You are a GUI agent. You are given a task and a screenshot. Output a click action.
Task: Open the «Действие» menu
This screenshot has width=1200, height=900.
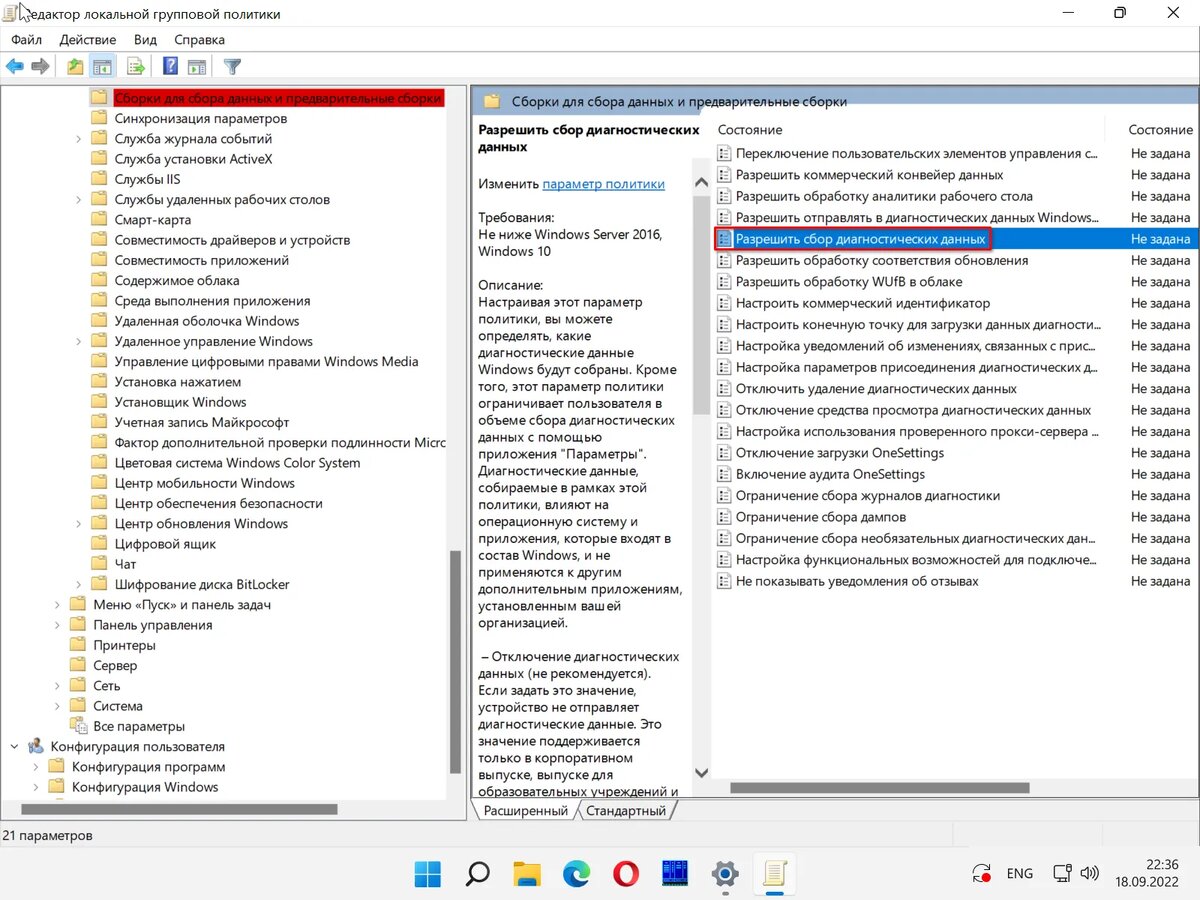click(88, 40)
